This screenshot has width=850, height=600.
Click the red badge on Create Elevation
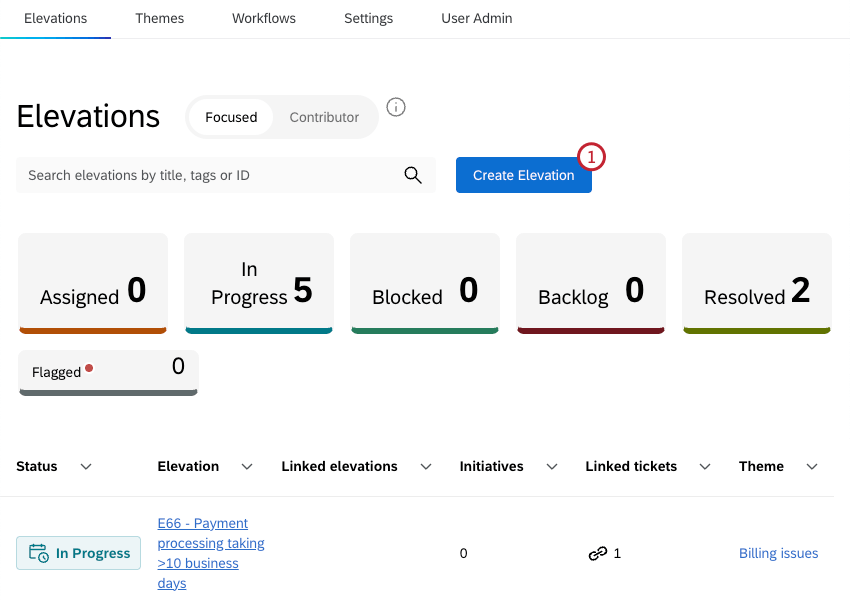tap(591, 157)
